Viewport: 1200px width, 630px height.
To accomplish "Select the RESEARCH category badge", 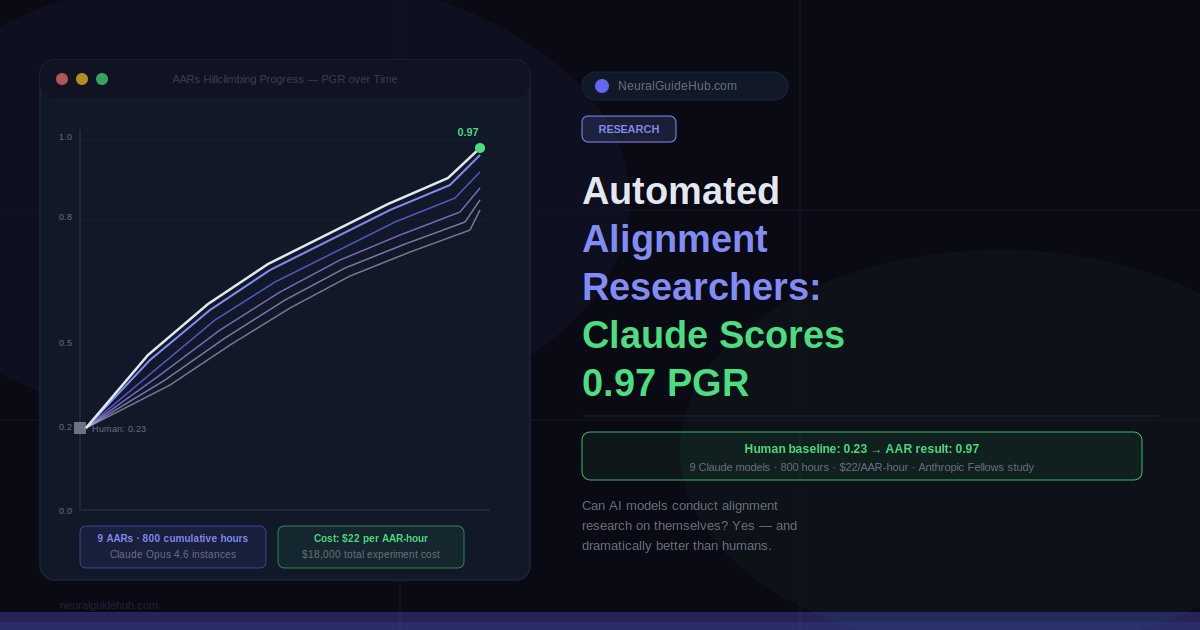I will (628, 129).
